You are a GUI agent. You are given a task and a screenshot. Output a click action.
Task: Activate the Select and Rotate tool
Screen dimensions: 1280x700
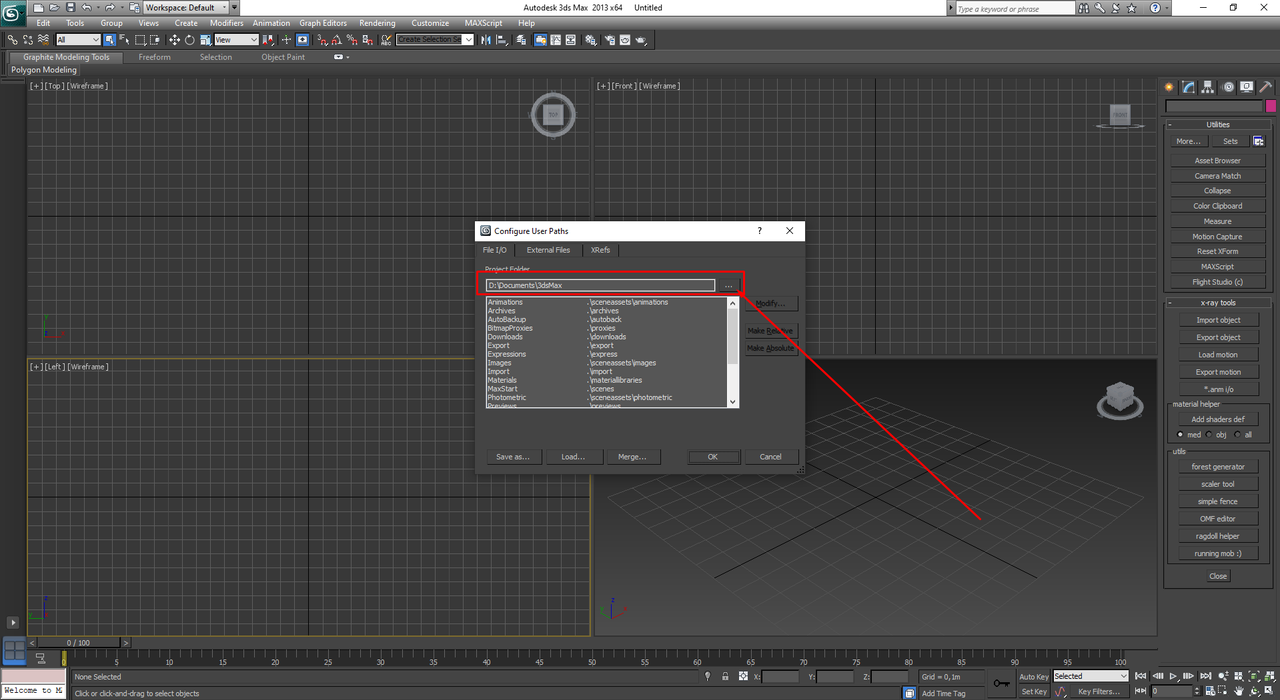point(189,40)
